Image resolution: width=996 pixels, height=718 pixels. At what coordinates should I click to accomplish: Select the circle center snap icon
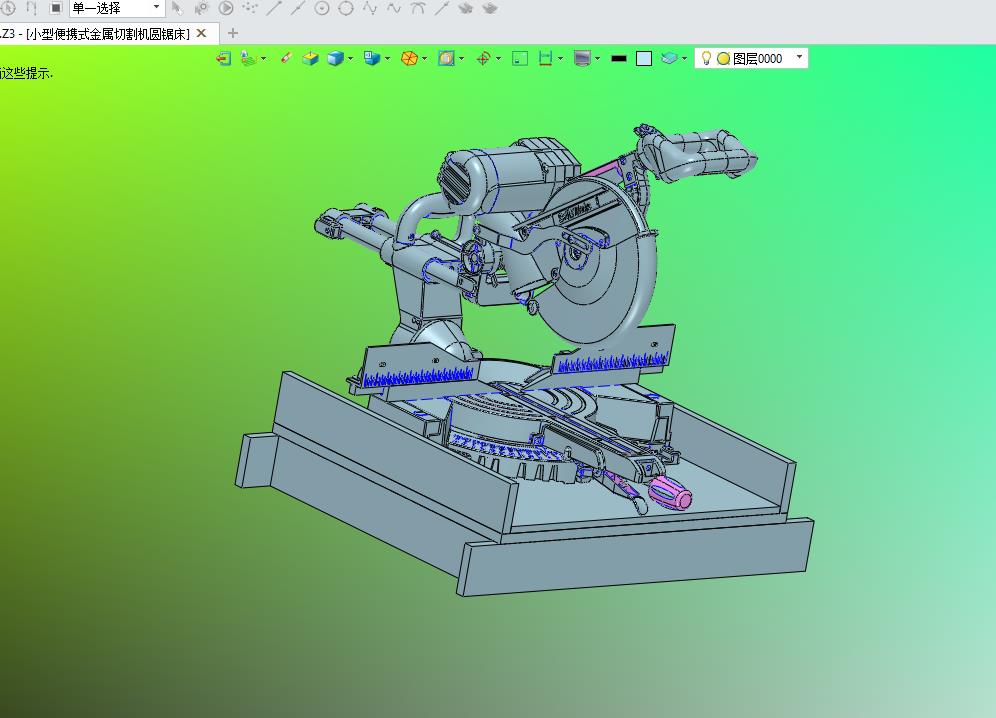(x=321, y=8)
